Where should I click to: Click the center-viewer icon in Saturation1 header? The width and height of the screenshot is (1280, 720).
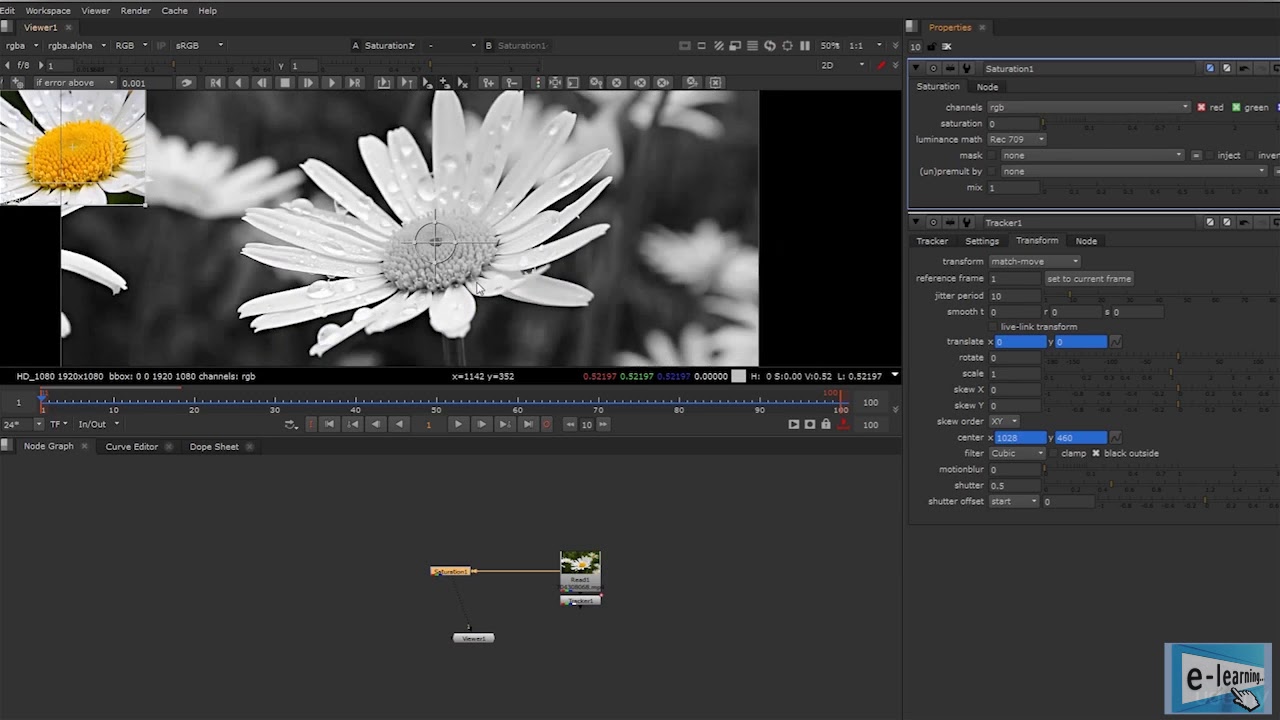(933, 69)
